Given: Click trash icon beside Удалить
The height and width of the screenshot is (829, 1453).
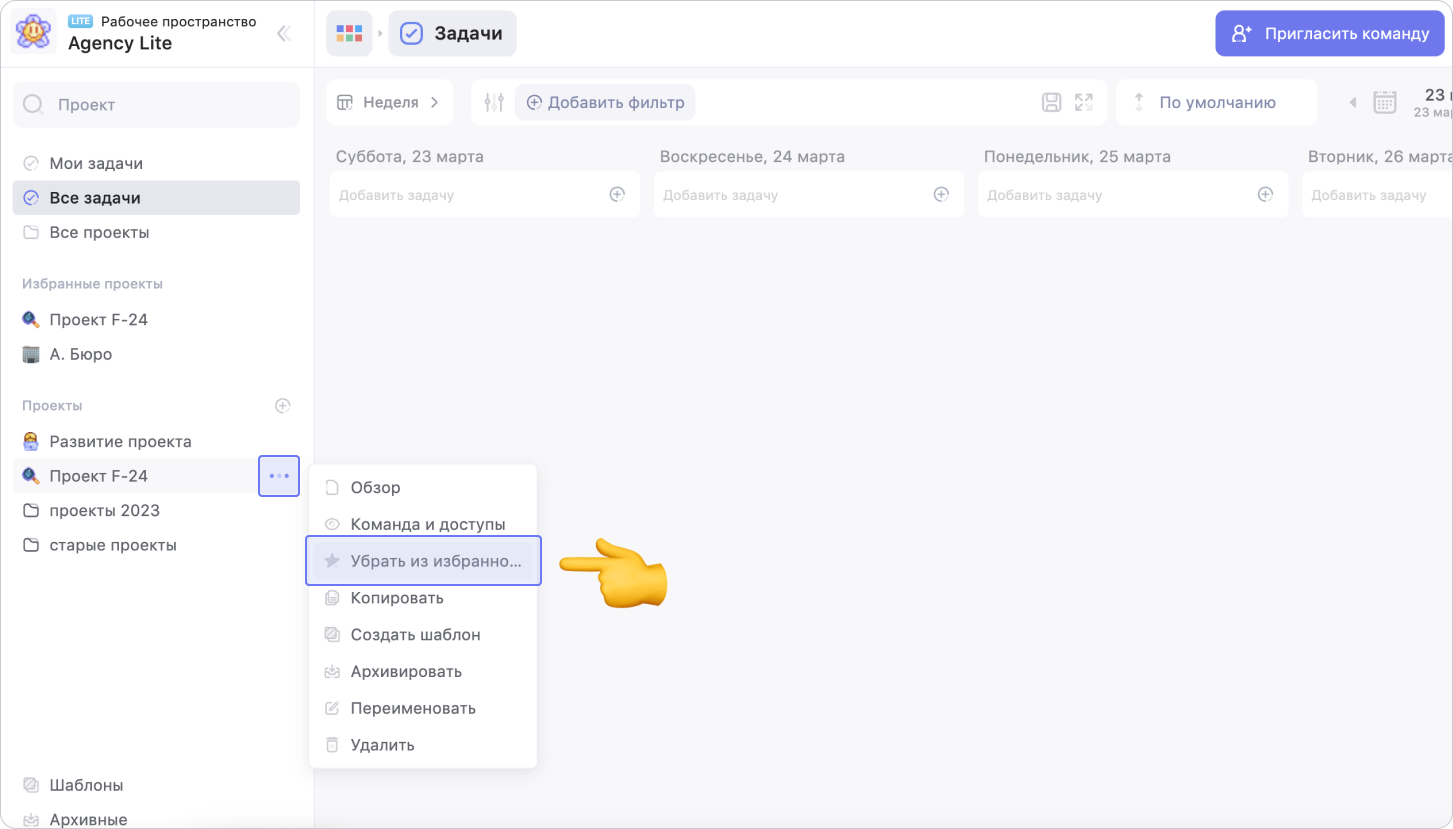Looking at the screenshot, I should pyautogui.click(x=332, y=745).
